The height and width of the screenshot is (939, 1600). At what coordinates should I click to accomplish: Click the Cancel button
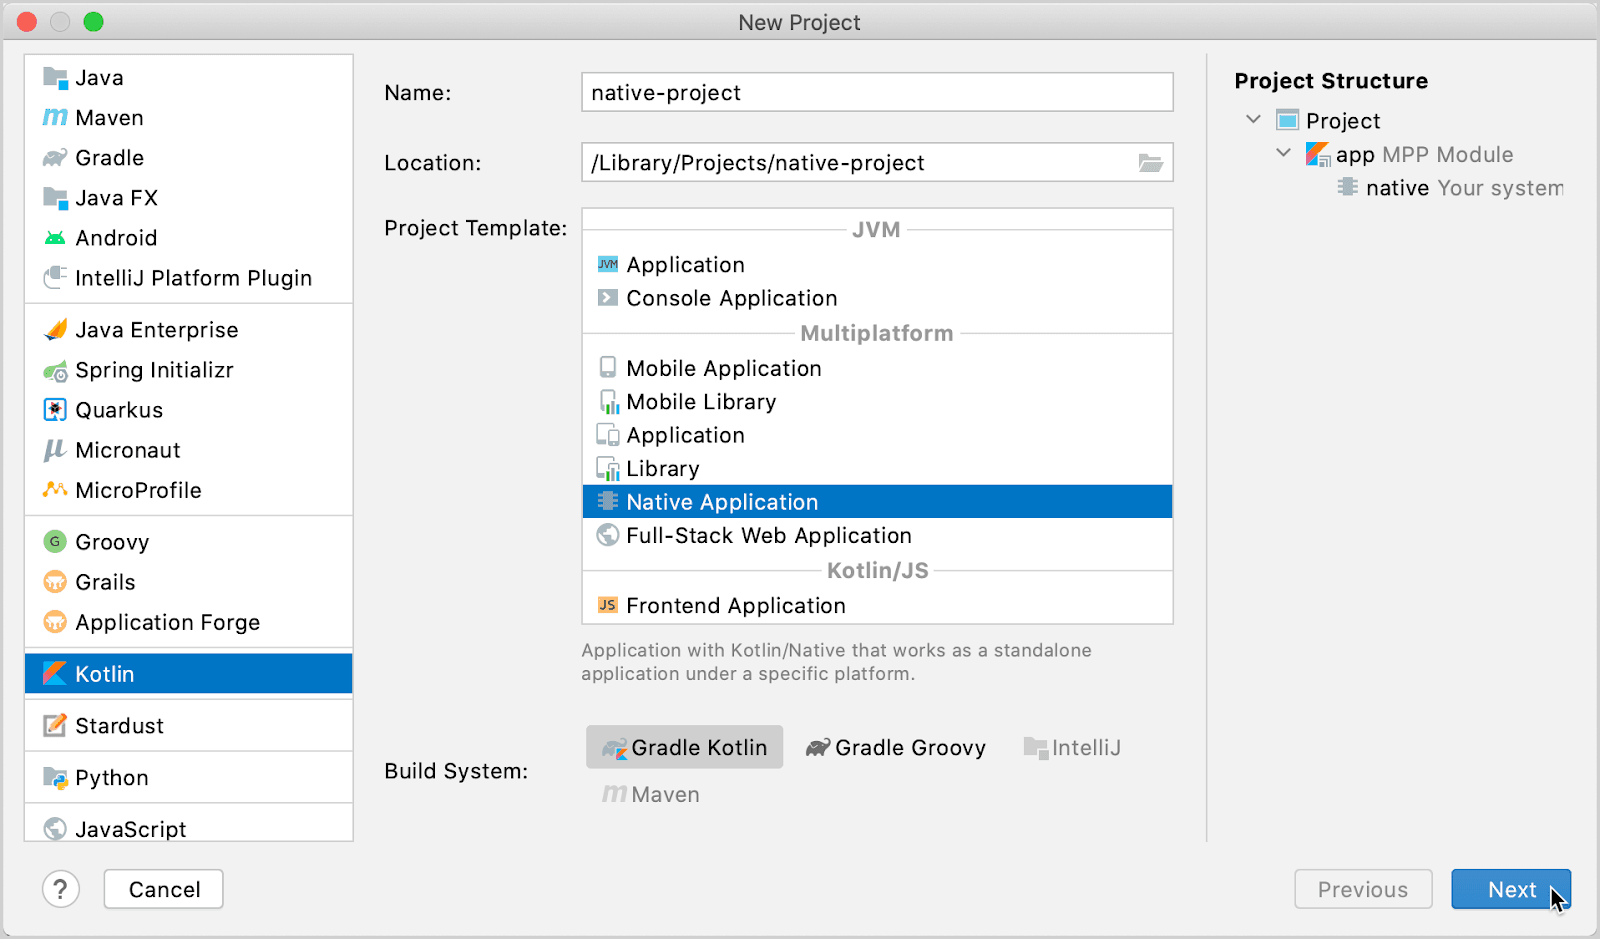click(x=164, y=889)
